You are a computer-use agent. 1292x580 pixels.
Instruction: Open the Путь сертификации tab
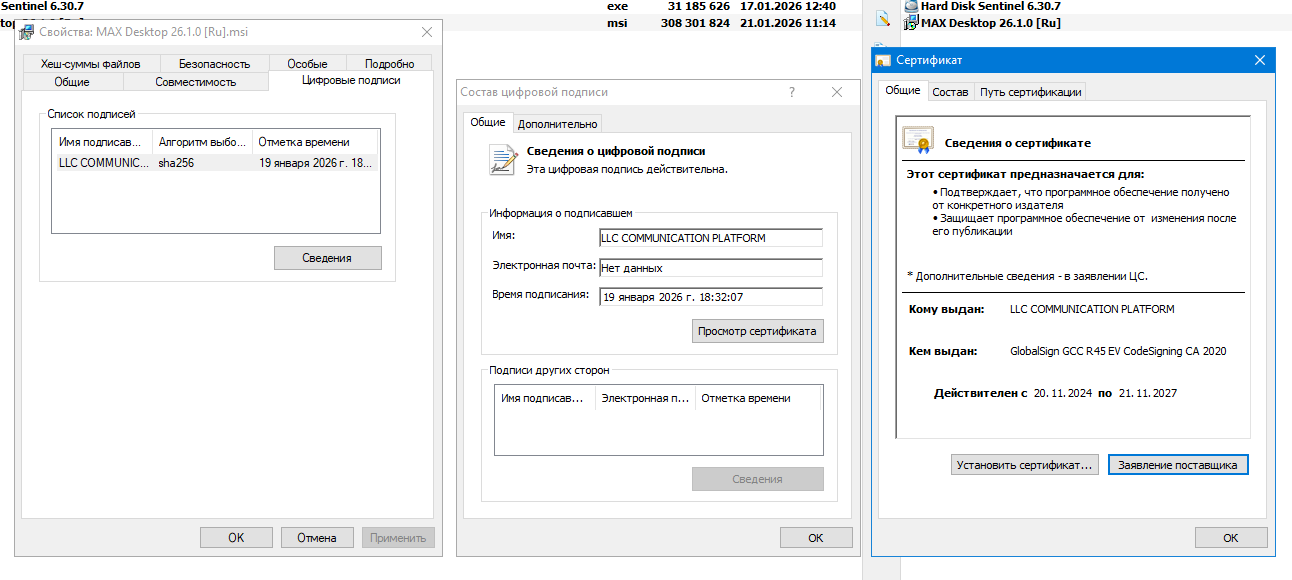[x=1030, y=92]
